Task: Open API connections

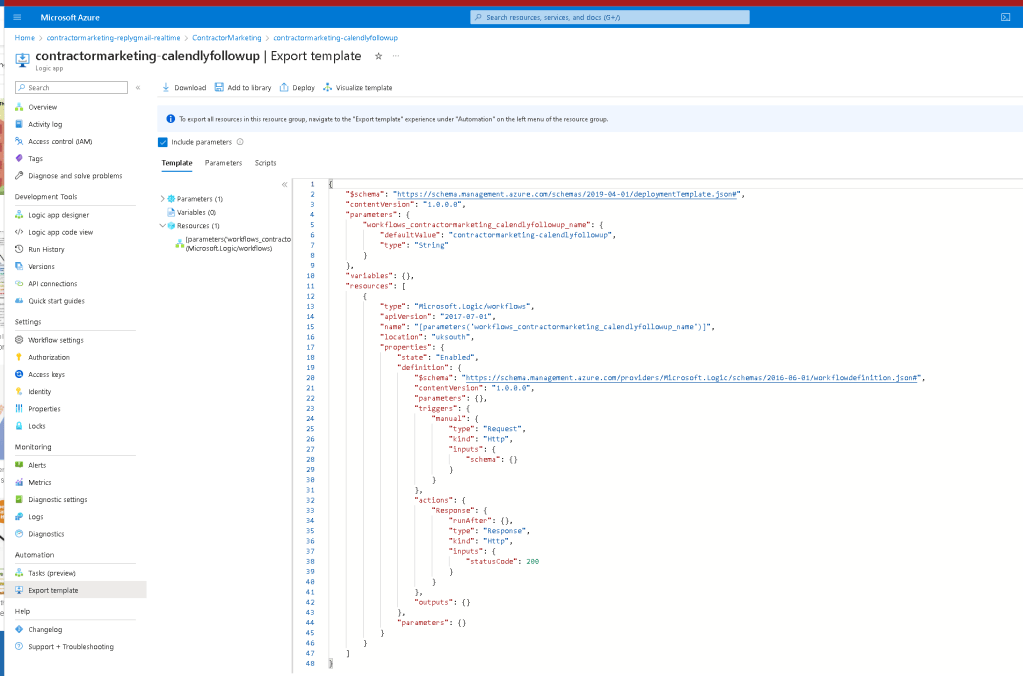Action: [52, 284]
